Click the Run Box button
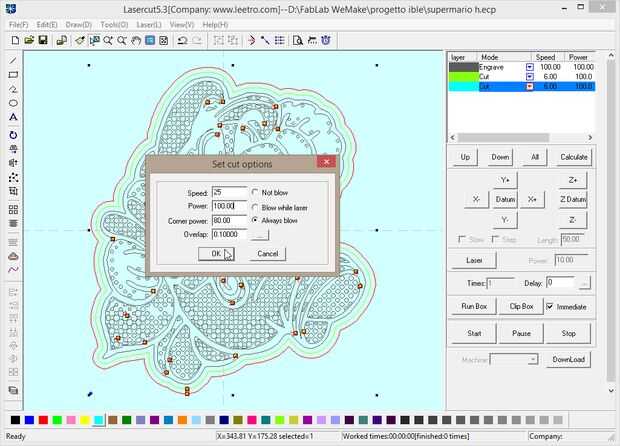This screenshot has height=446, width=620. pos(474,306)
